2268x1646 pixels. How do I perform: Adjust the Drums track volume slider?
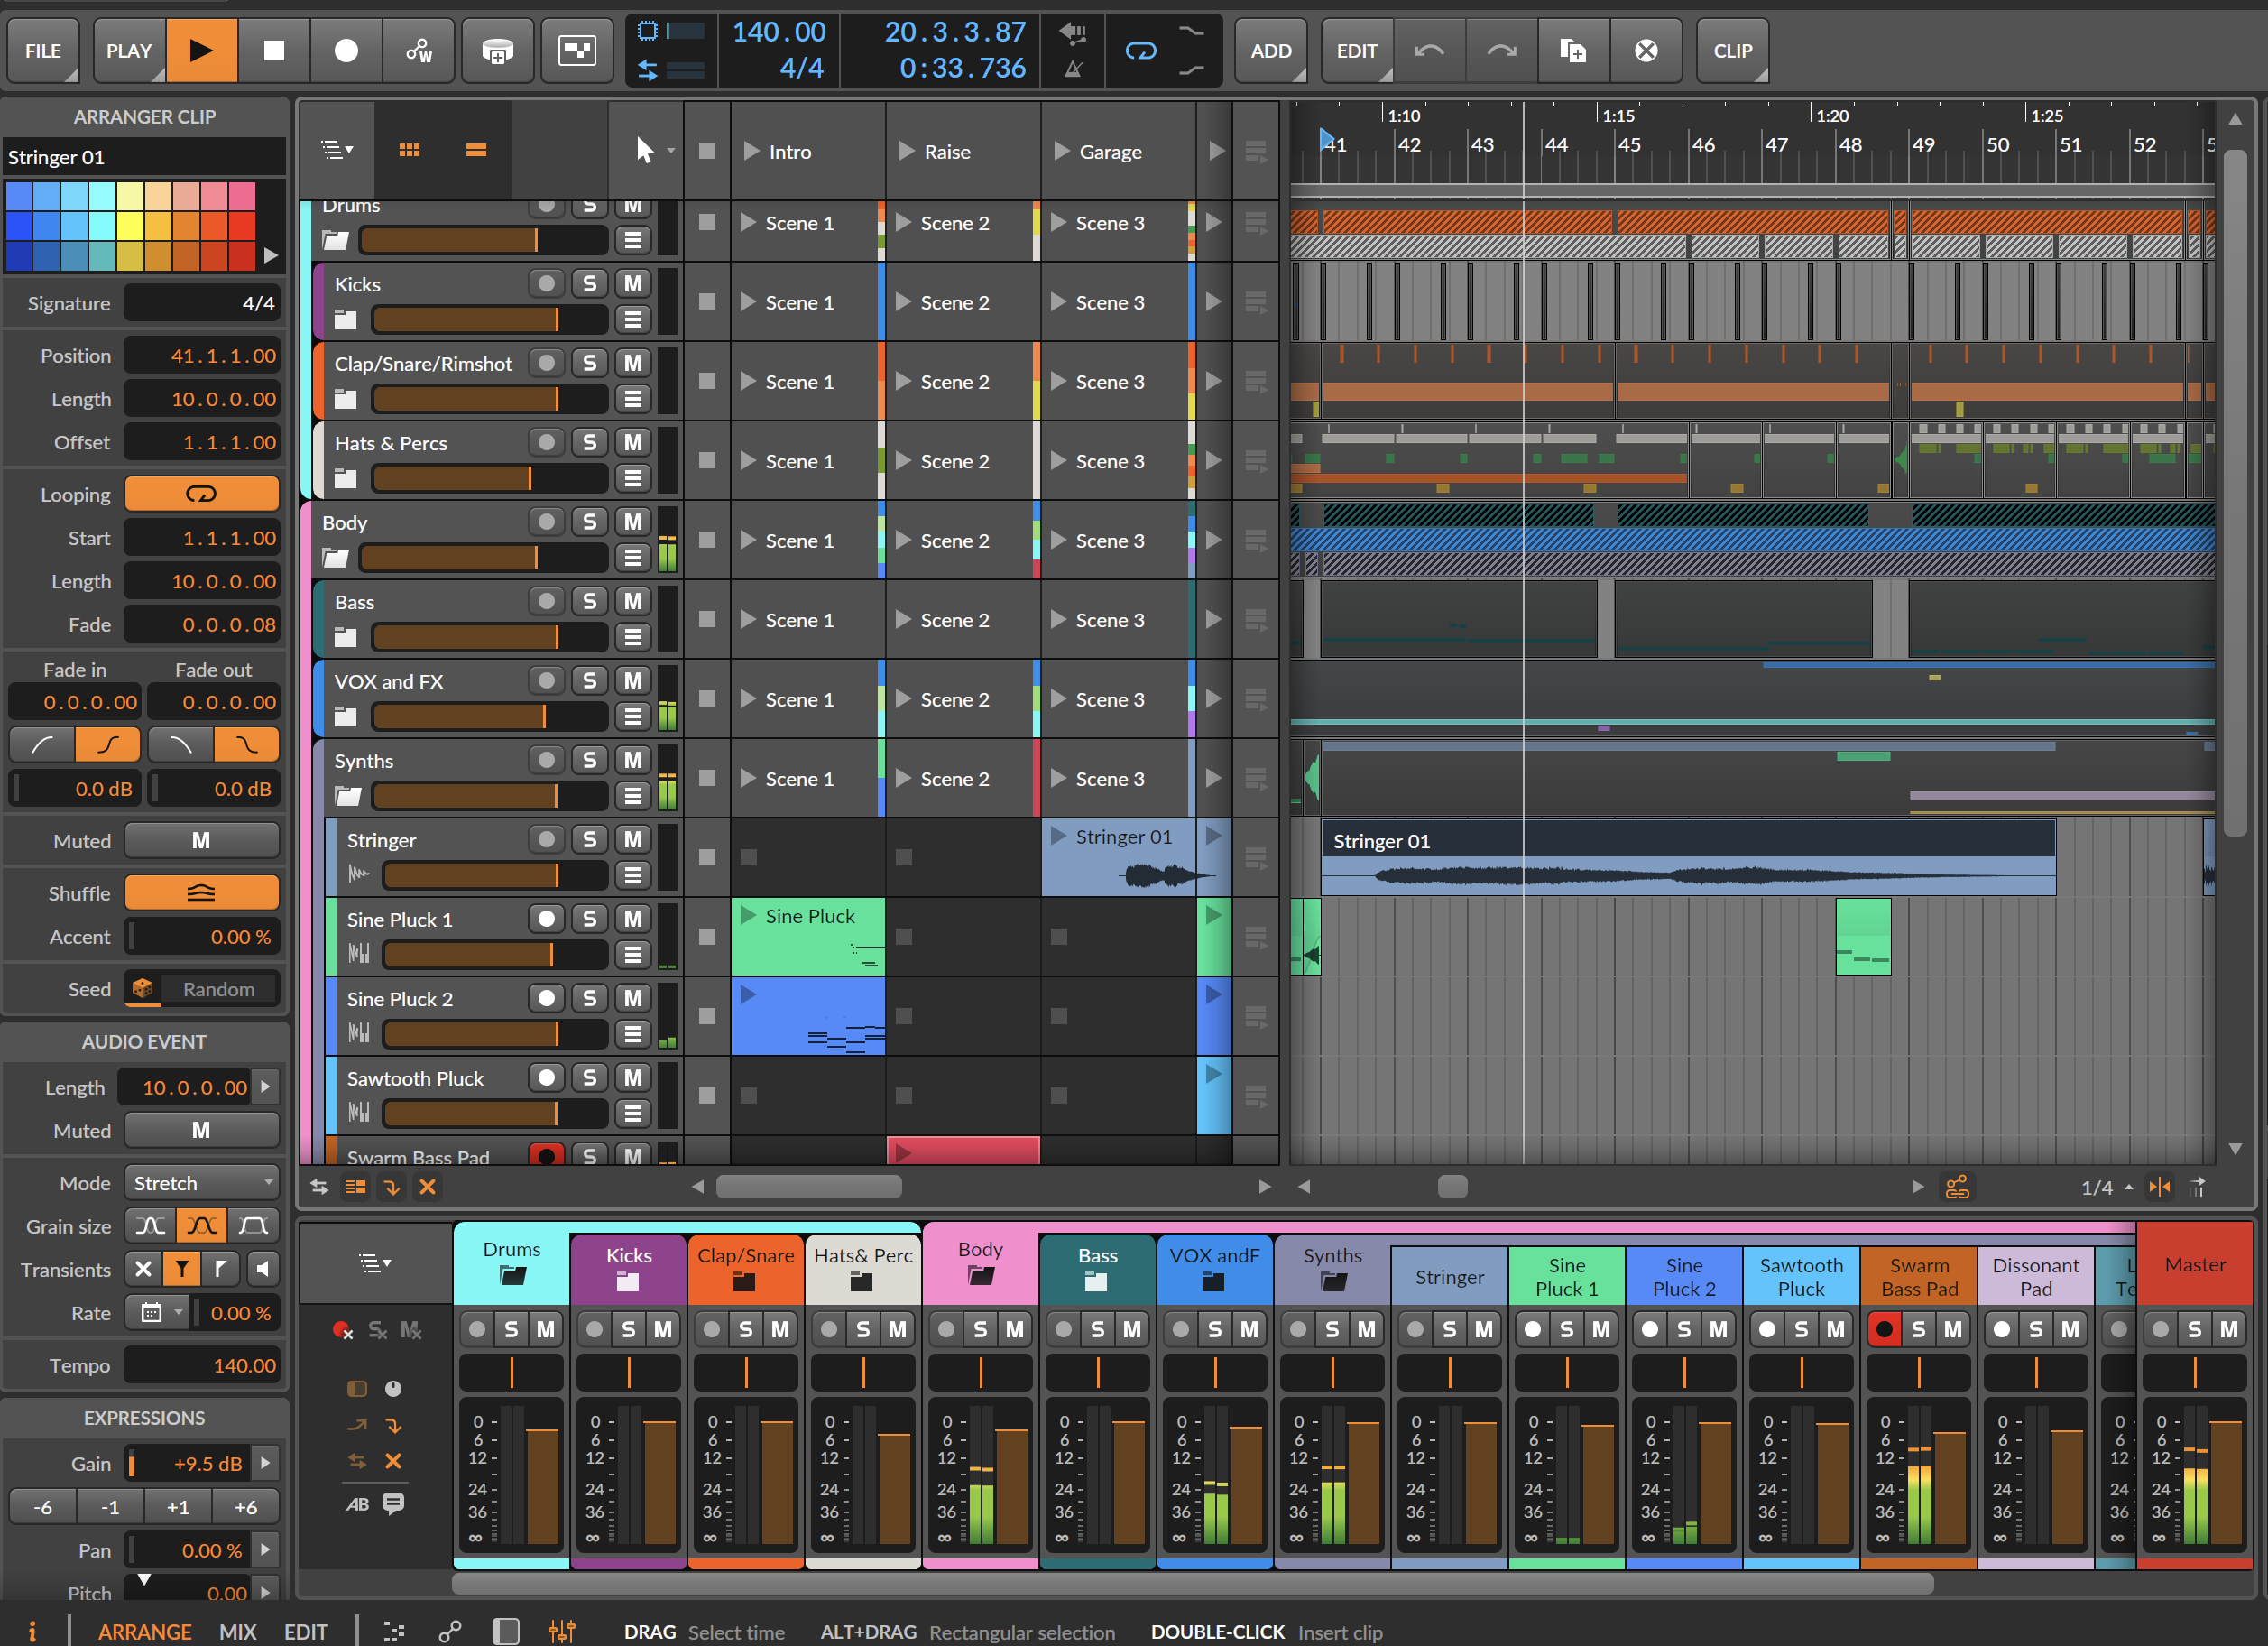483,240
